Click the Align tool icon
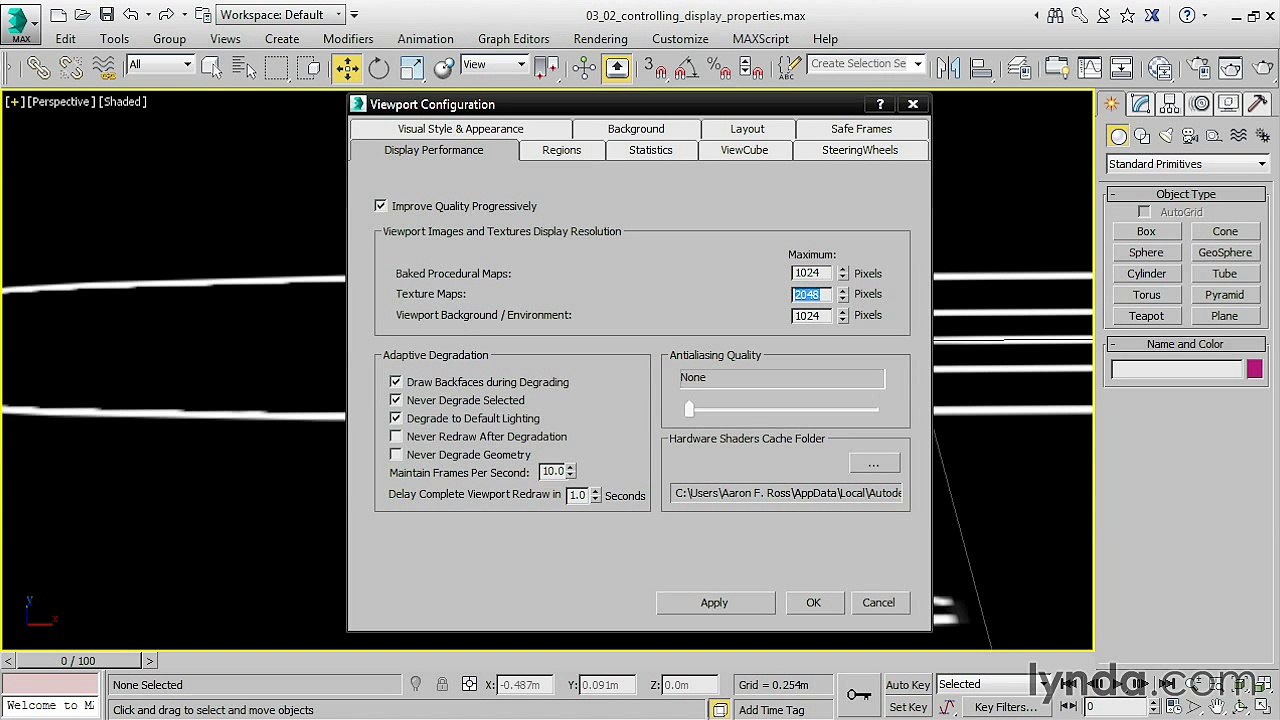The height and width of the screenshot is (720, 1280). (x=981, y=67)
